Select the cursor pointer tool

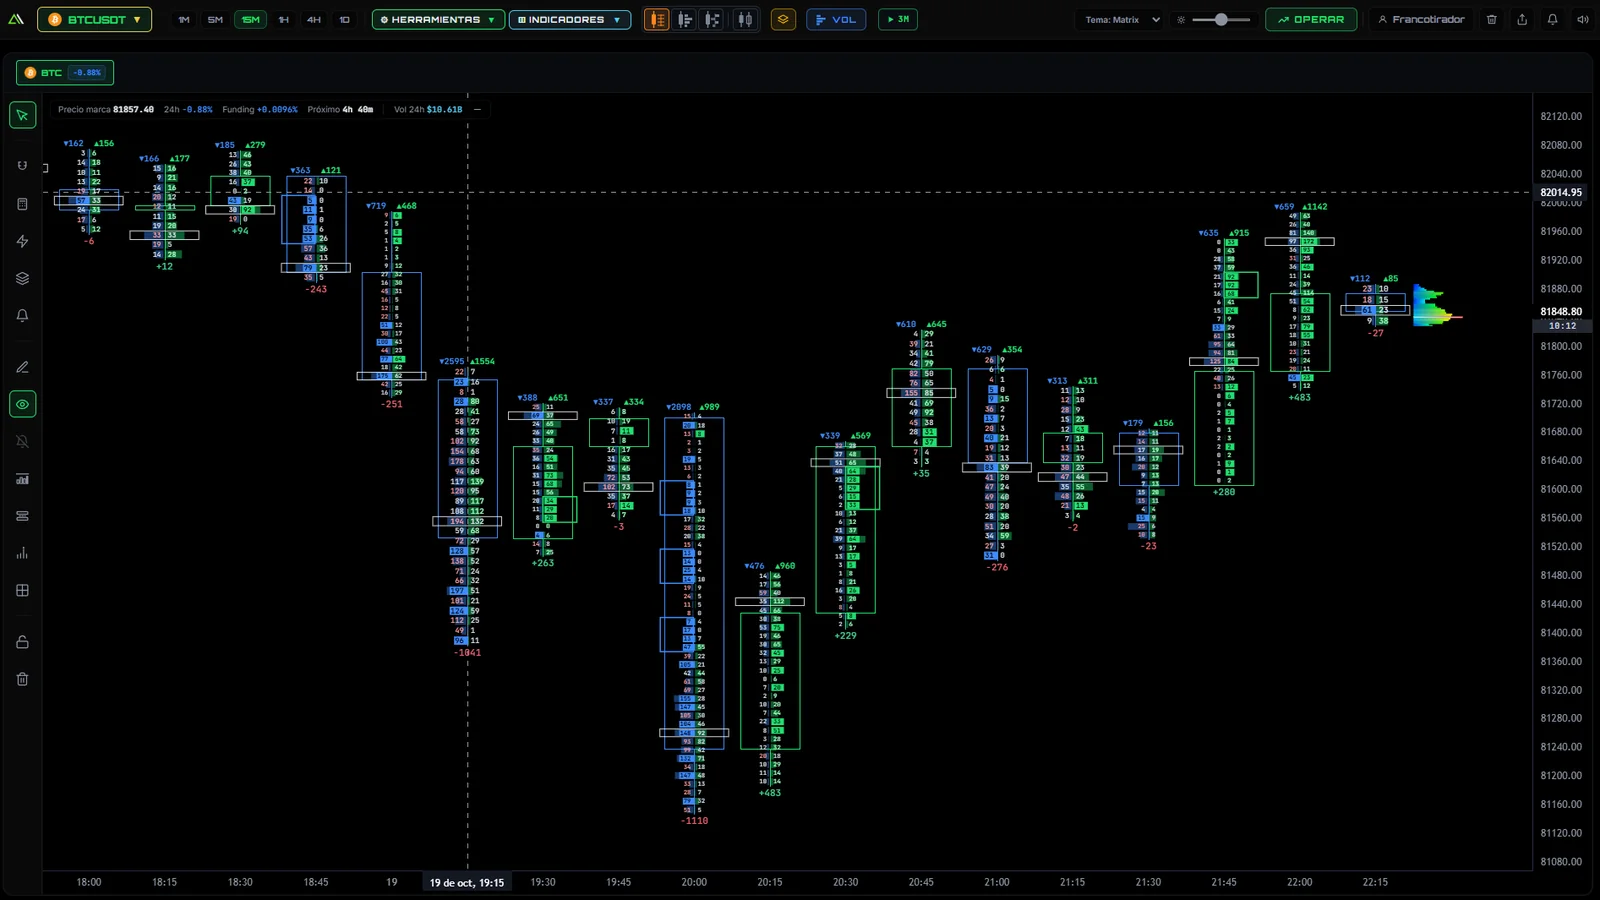(22, 115)
